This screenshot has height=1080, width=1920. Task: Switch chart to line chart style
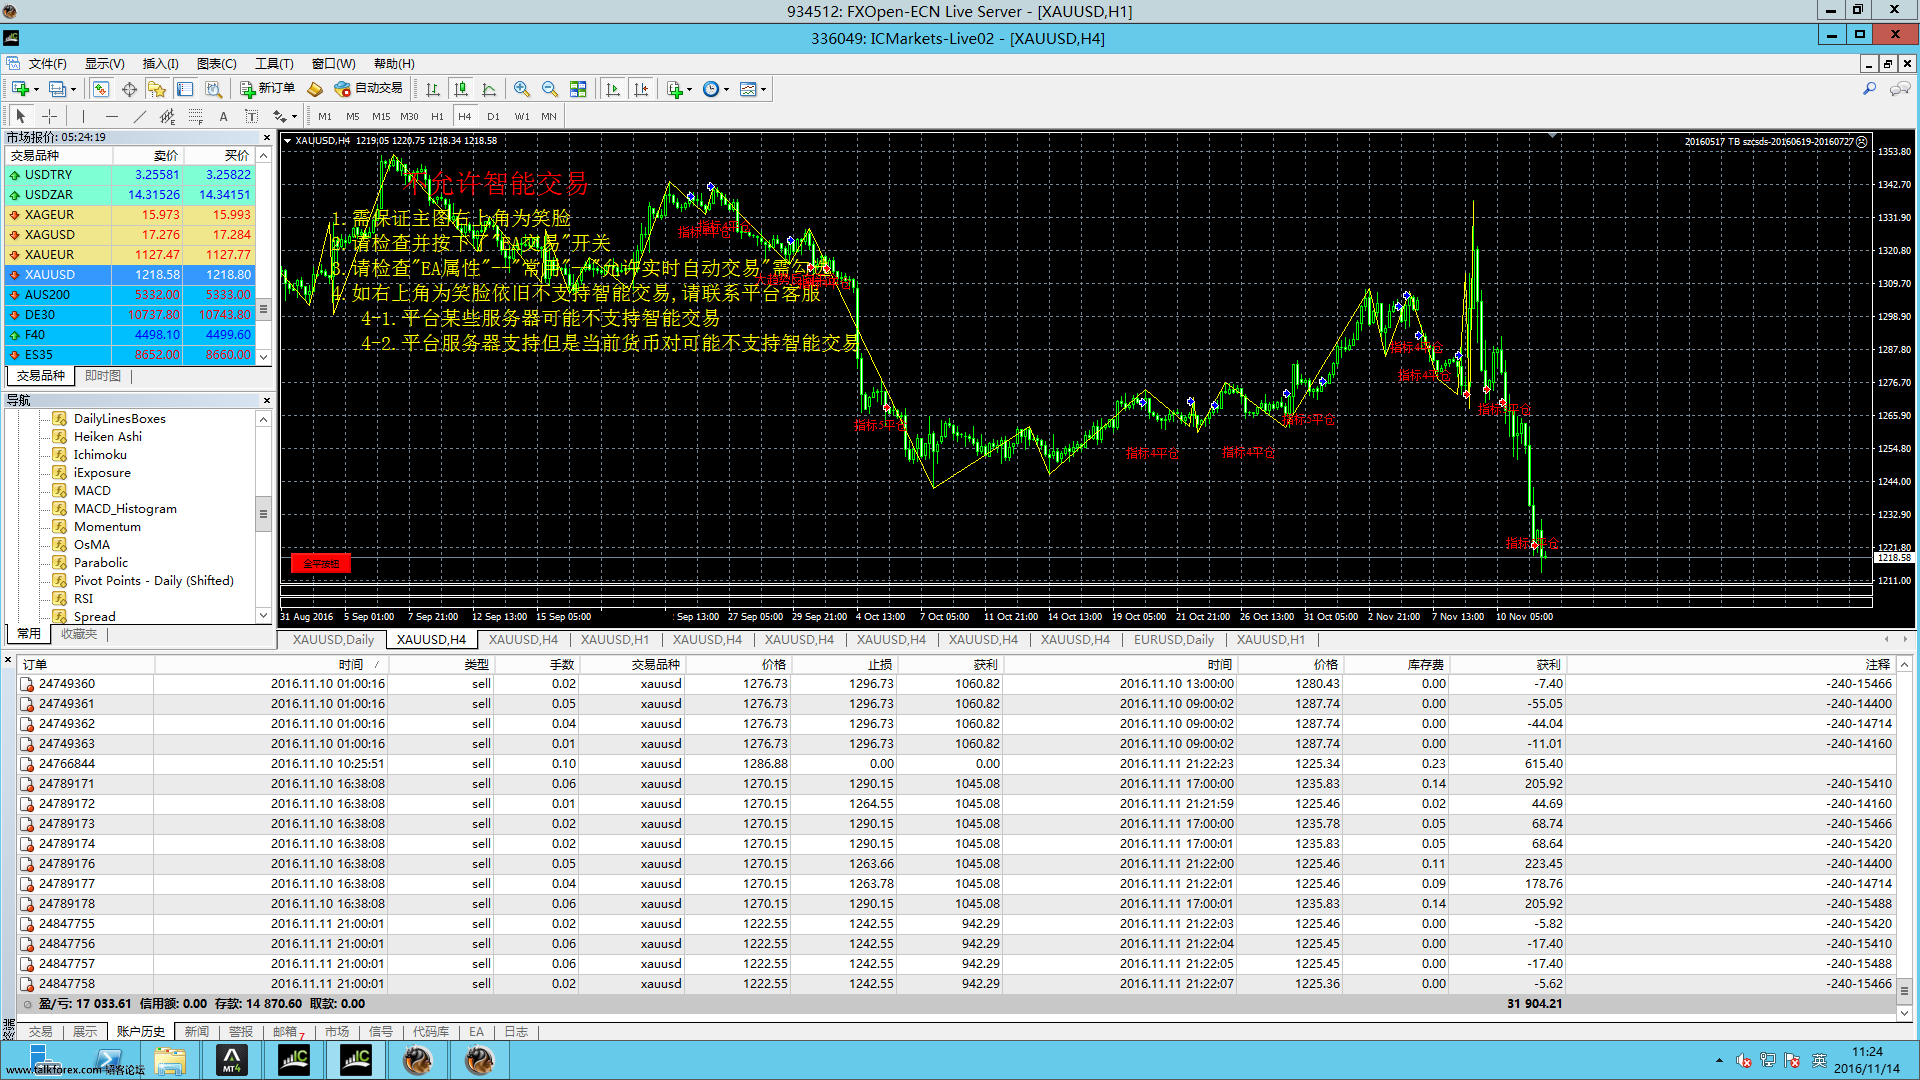click(x=489, y=89)
